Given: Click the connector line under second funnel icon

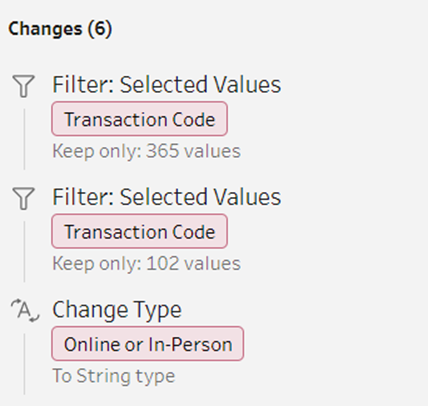Looking at the screenshot, I should tap(24, 252).
